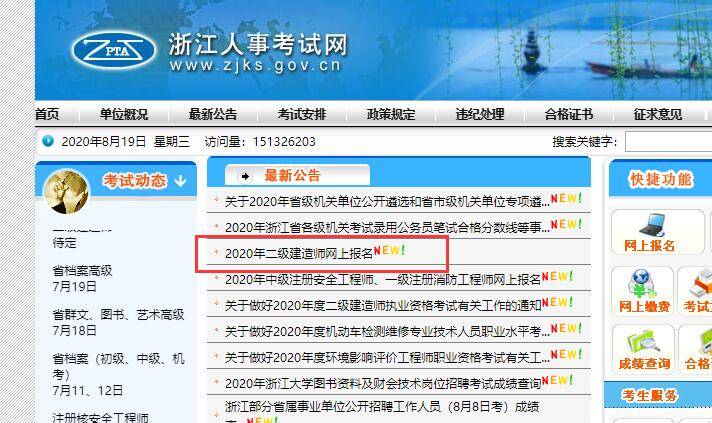Click the arrow icon beside 最新公告 tab
The image size is (712, 423).
pyautogui.click(x=245, y=176)
